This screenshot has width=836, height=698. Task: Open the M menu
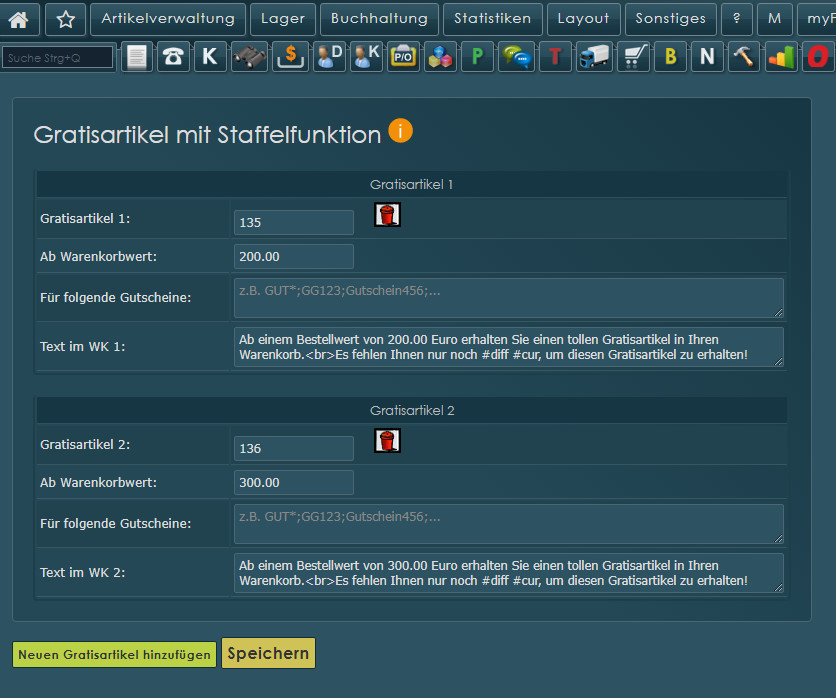(x=775, y=19)
